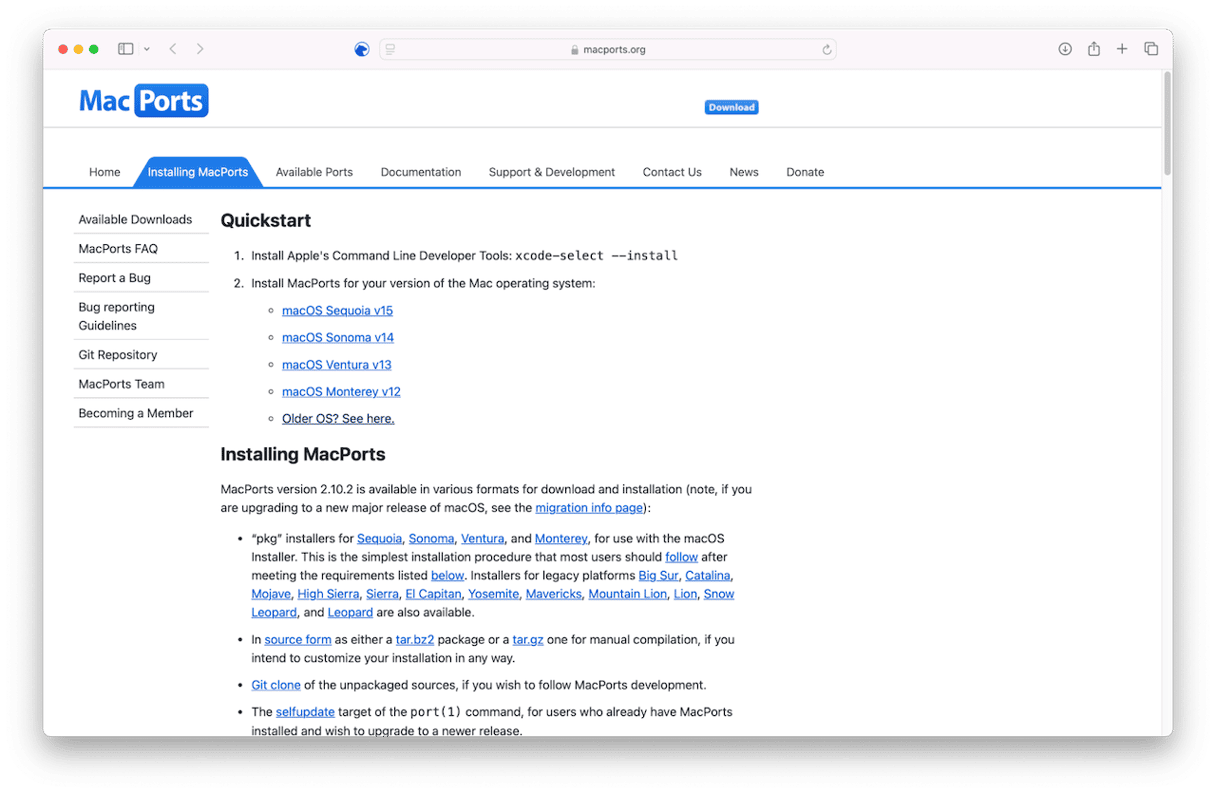Open the migration info page link
This screenshot has width=1216, height=794.
pos(590,508)
